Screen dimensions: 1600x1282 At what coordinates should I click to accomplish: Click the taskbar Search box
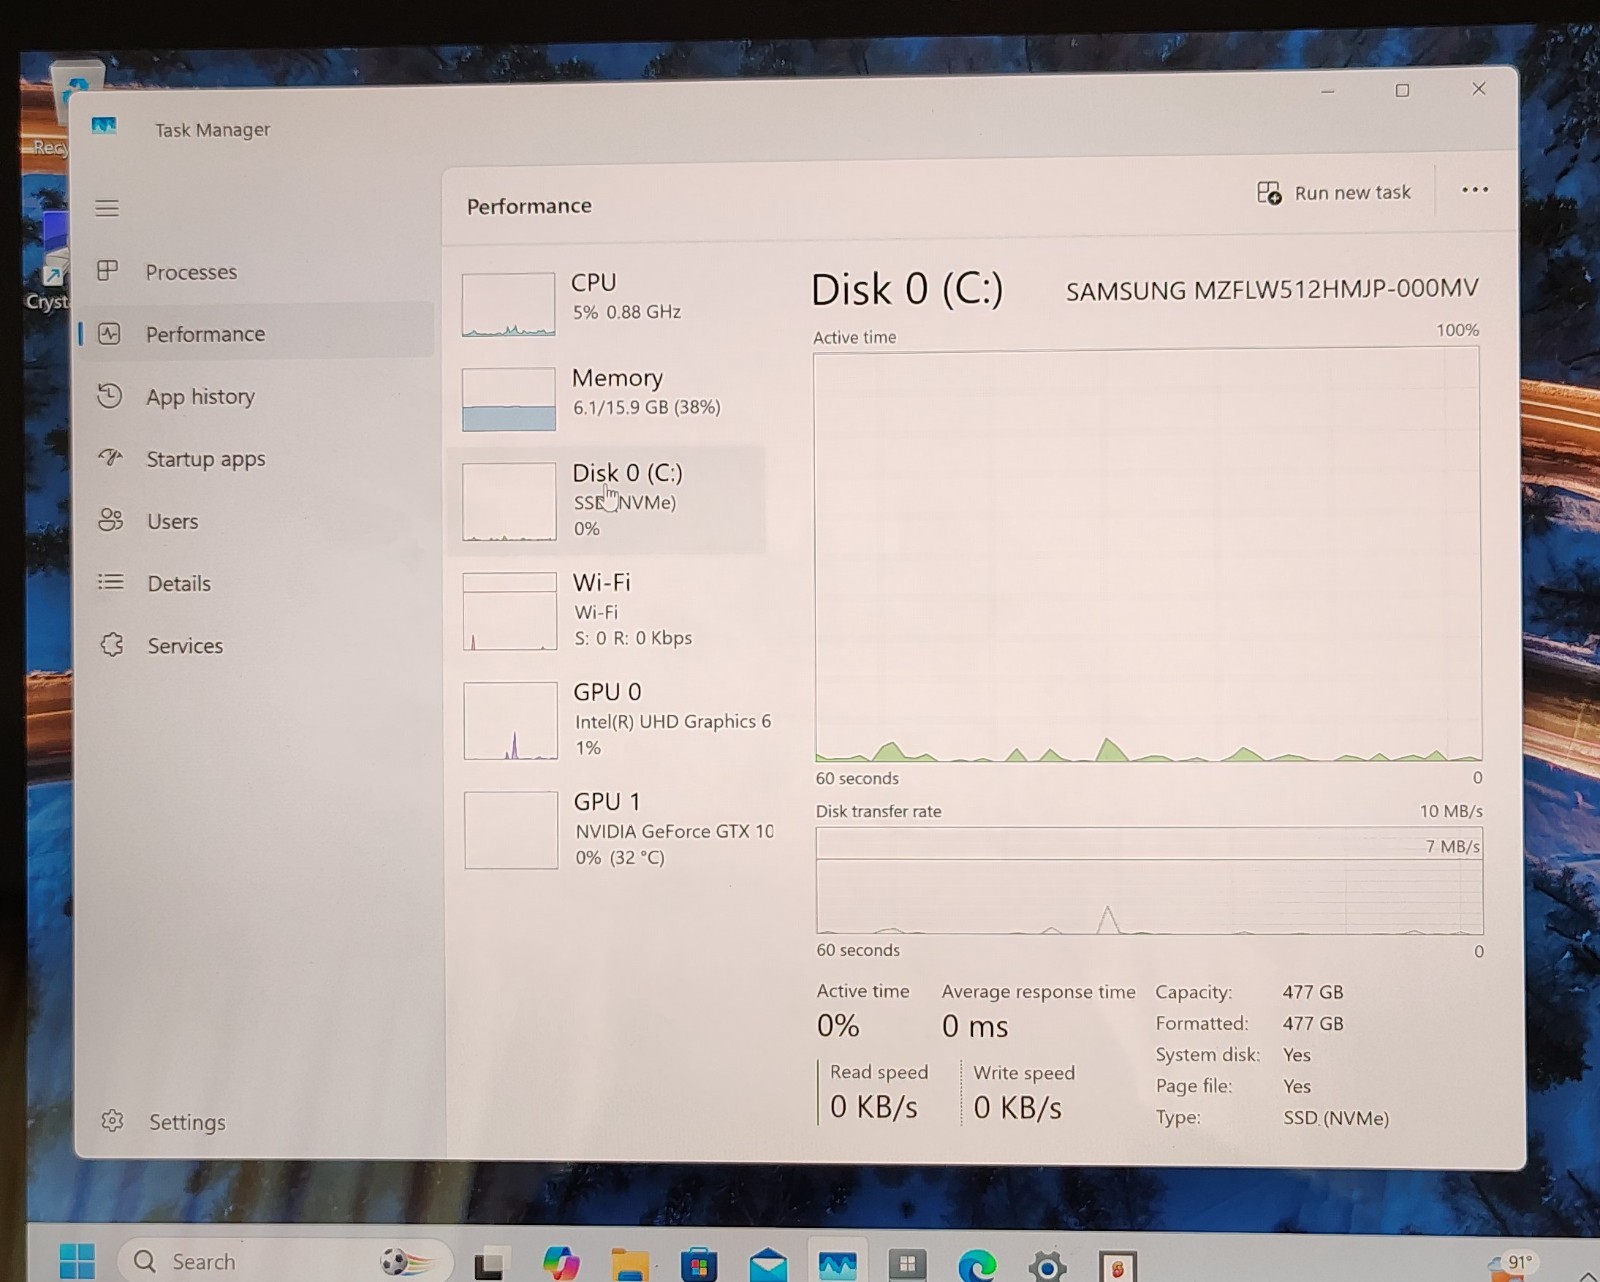coord(285,1261)
